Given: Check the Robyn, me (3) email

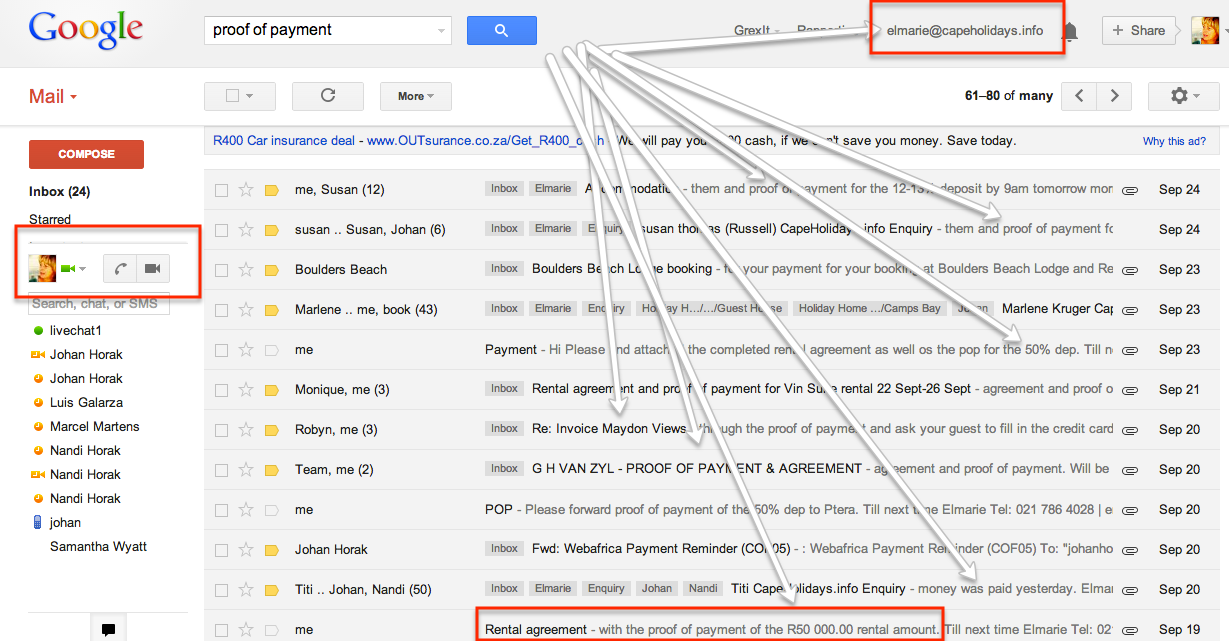Looking at the screenshot, I should pos(221,429).
